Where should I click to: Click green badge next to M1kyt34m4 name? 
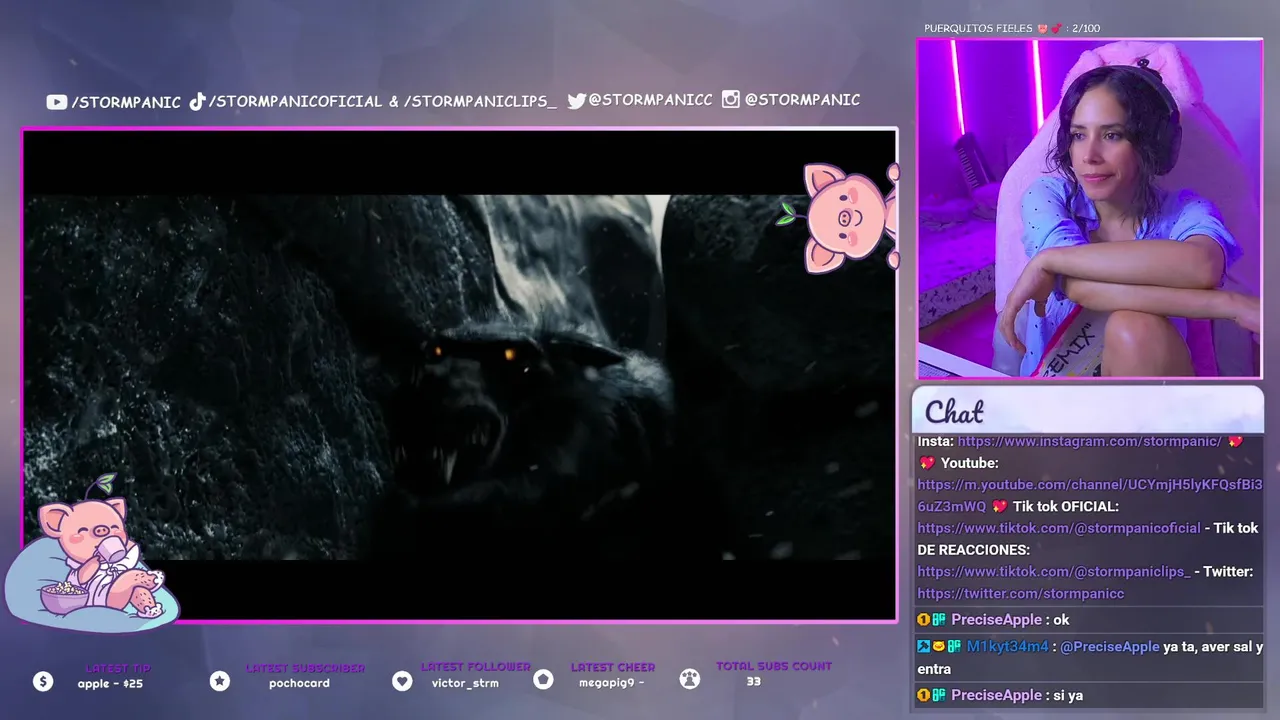click(x=954, y=646)
